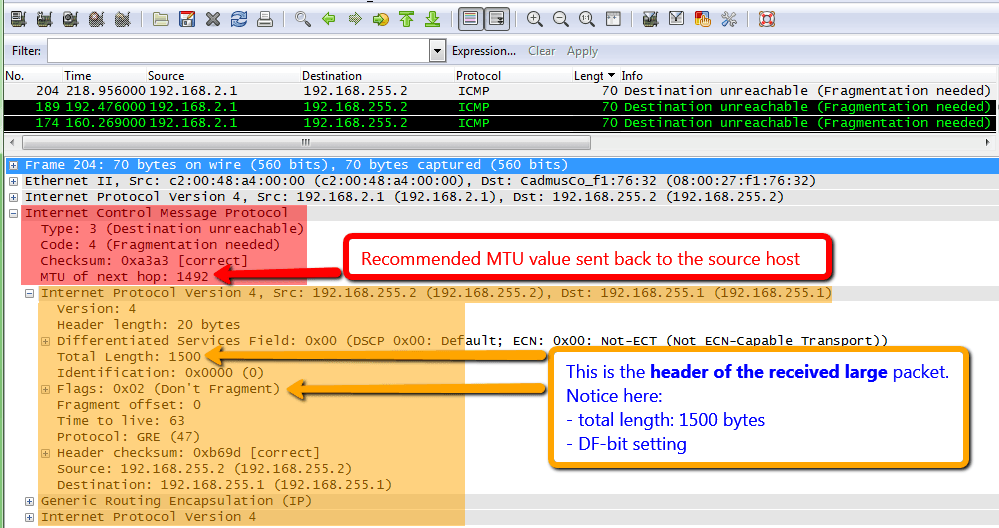Jump to the first packet
This screenshot has width=999, height=528.
(x=406, y=19)
